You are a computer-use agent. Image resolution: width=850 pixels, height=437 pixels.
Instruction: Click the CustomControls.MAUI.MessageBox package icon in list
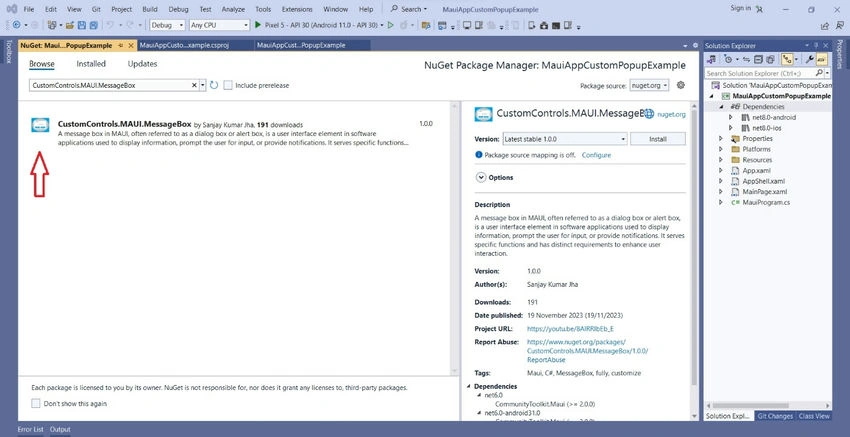pyautogui.click(x=40, y=125)
